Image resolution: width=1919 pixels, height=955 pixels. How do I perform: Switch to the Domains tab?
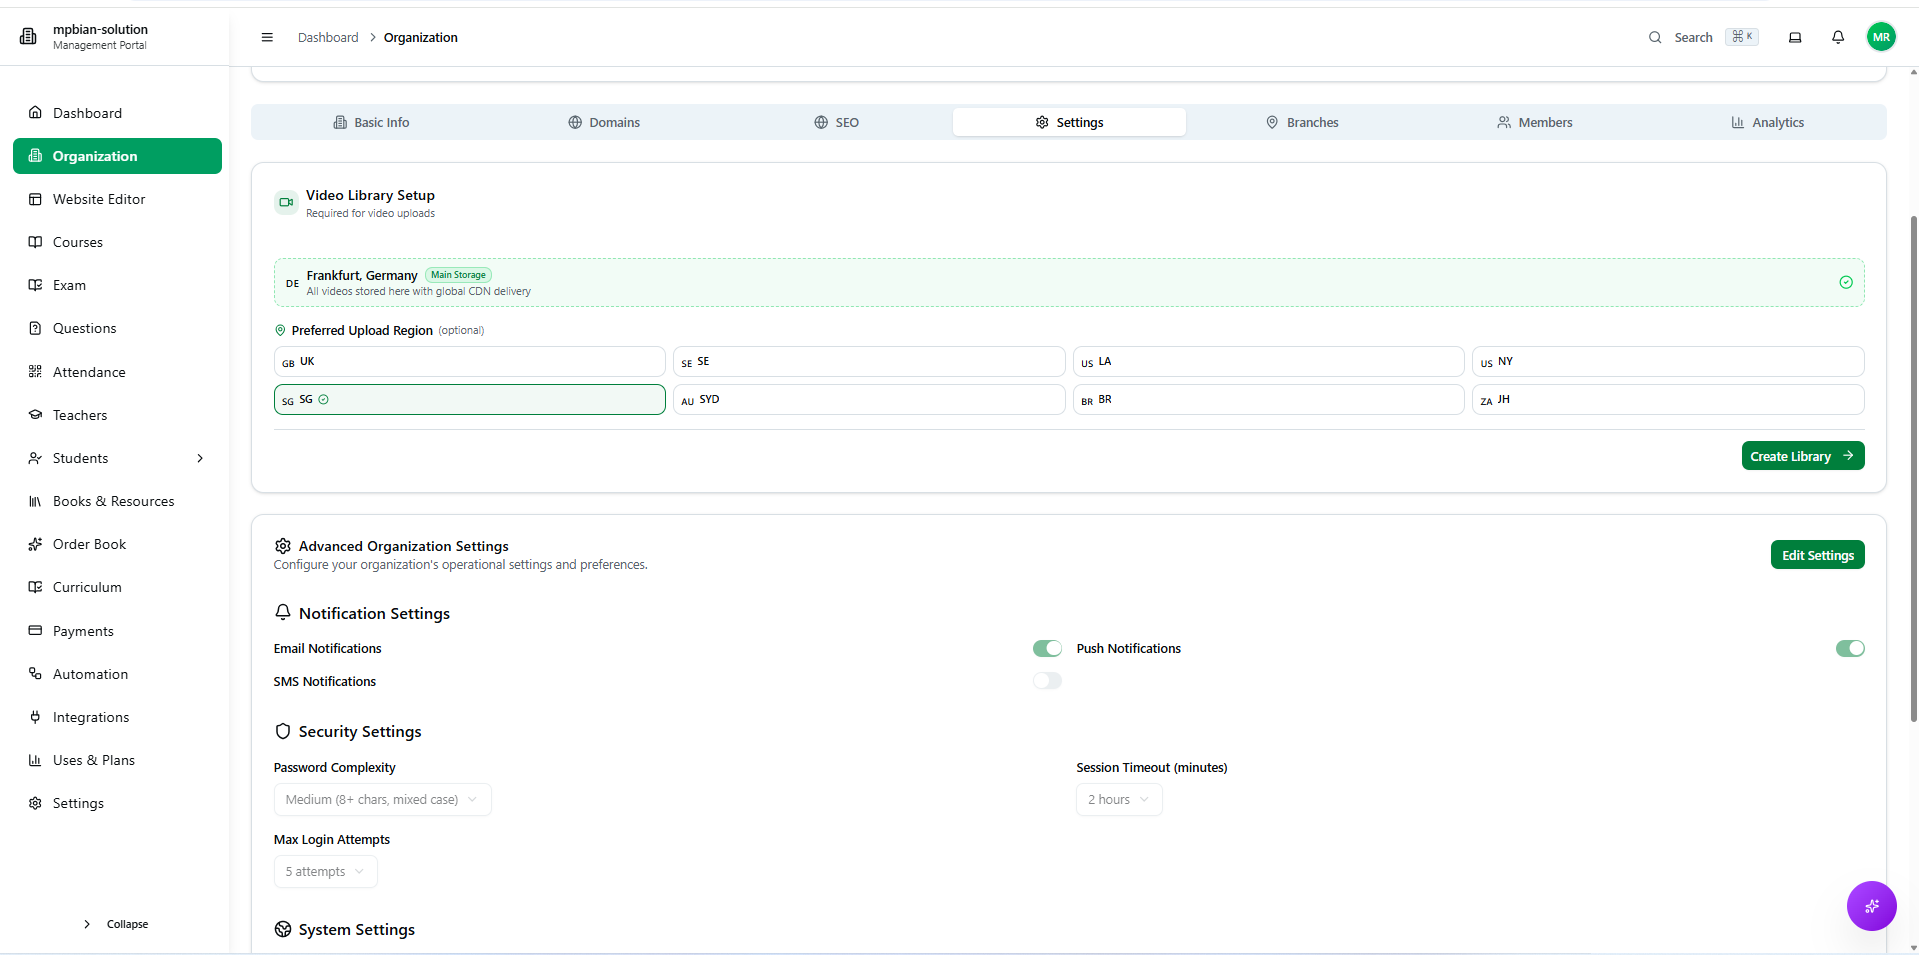pos(604,122)
